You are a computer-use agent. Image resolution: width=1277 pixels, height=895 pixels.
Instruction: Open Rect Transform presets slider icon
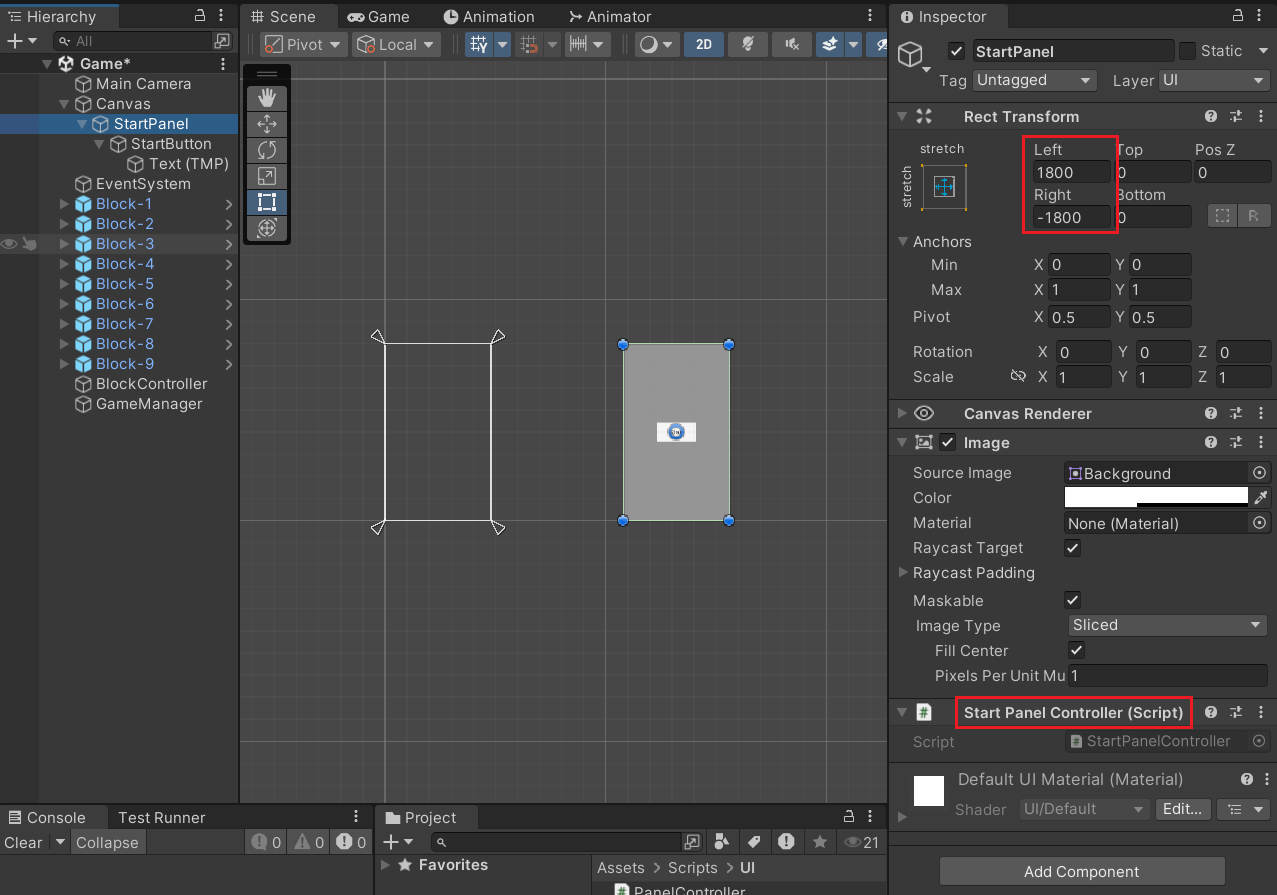tap(1236, 117)
